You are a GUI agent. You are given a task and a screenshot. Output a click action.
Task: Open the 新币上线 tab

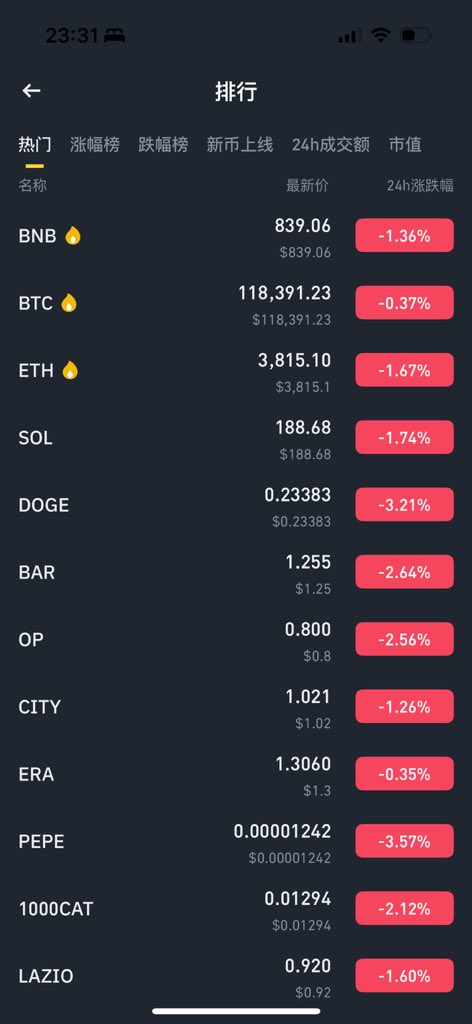point(240,144)
